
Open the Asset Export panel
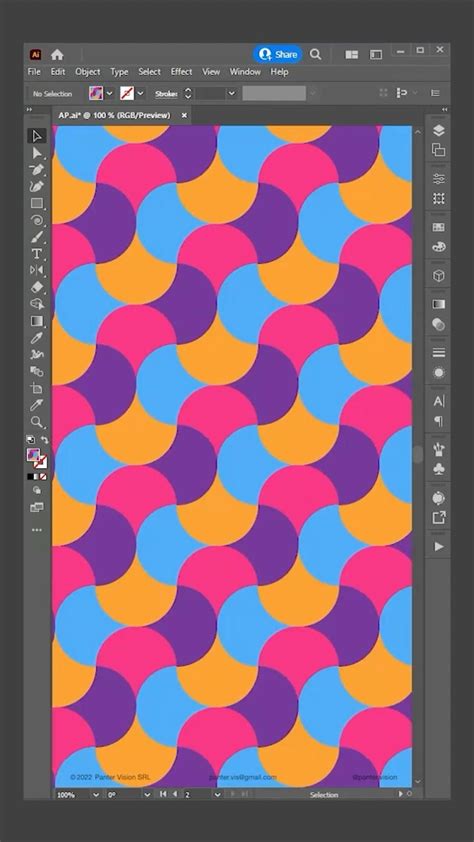pyautogui.click(x=439, y=518)
